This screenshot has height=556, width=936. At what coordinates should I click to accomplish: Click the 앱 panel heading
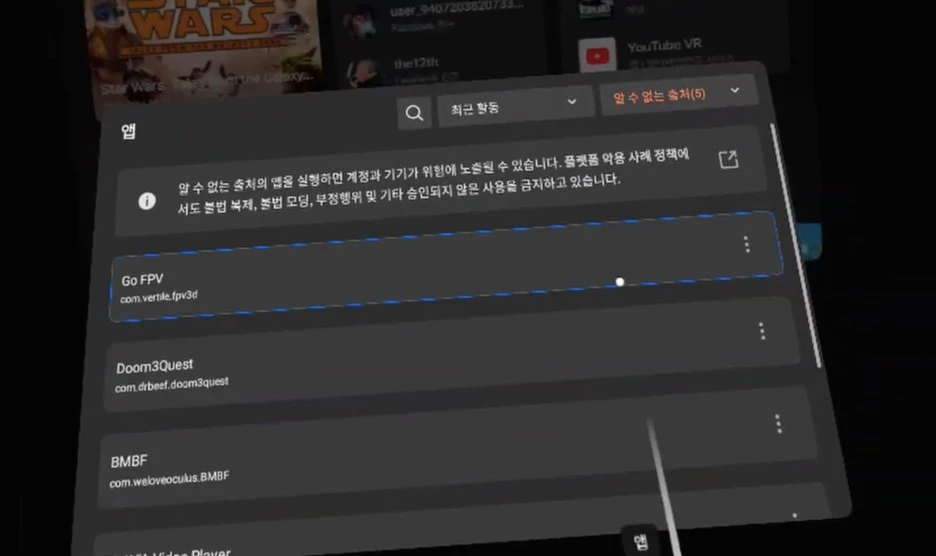tap(128, 131)
